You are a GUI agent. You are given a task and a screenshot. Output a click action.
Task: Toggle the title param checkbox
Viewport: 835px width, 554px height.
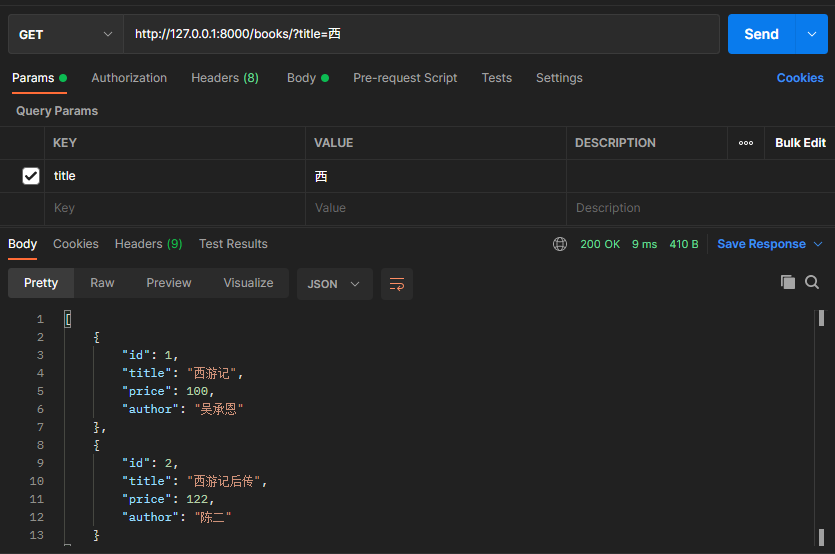pyautogui.click(x=31, y=176)
